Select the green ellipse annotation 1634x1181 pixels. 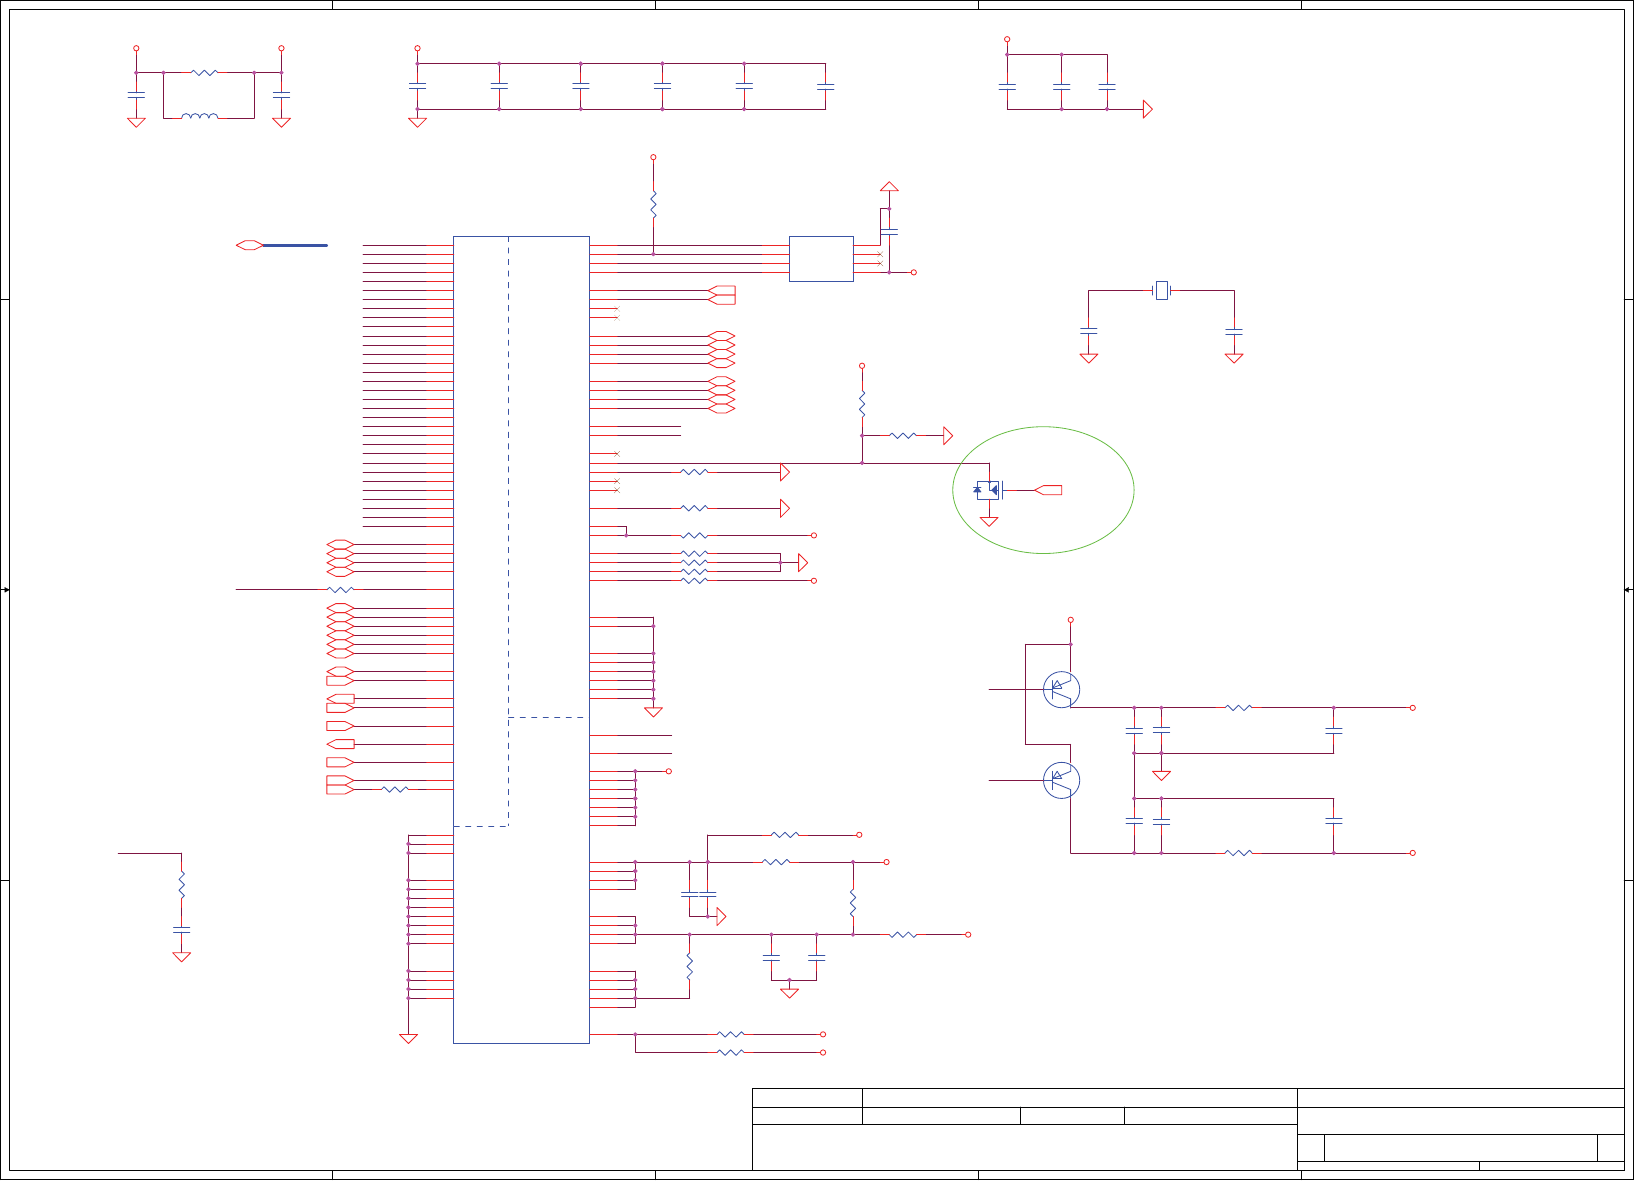pos(1043,490)
